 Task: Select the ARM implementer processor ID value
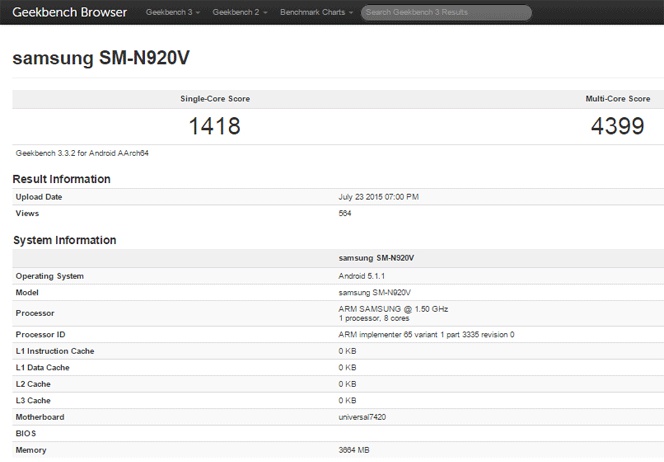[426, 335]
